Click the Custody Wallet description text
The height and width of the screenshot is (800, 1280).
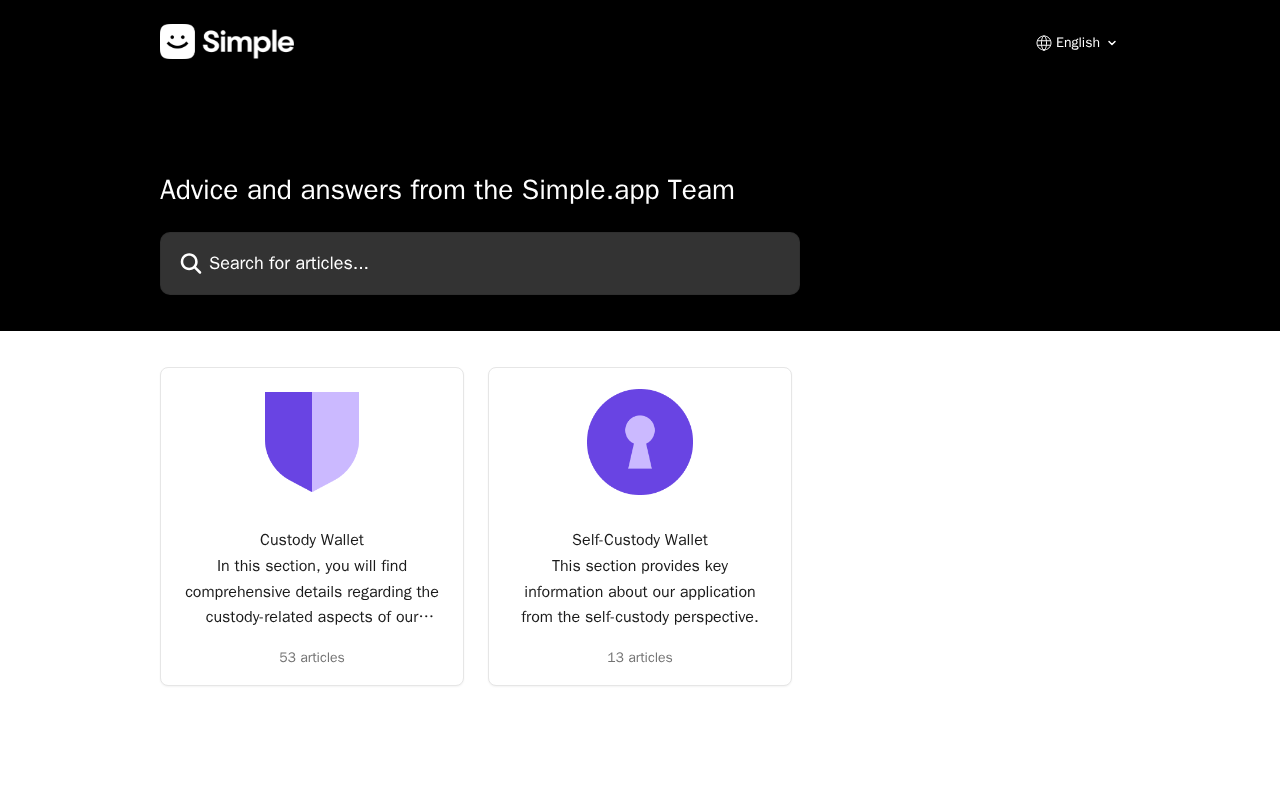point(312,591)
